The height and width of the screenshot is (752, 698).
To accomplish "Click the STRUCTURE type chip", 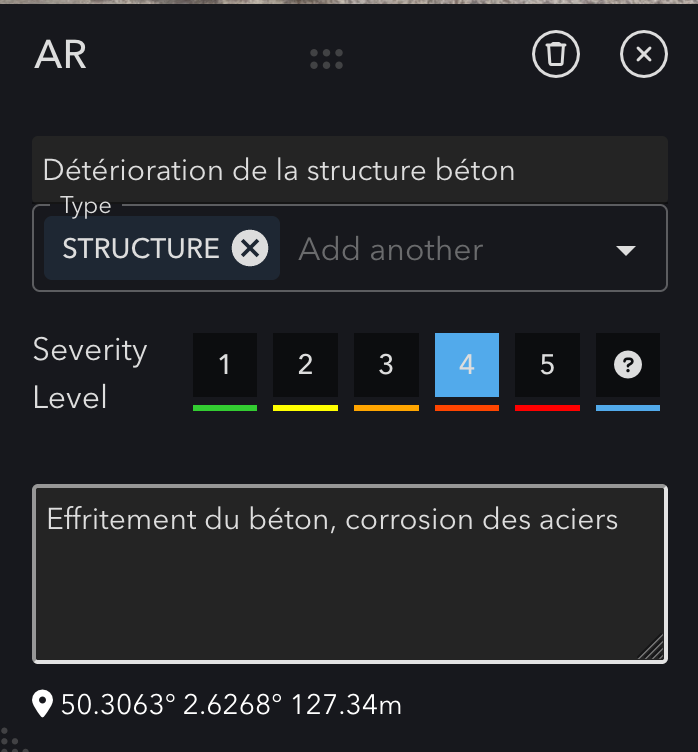I will 140,248.
